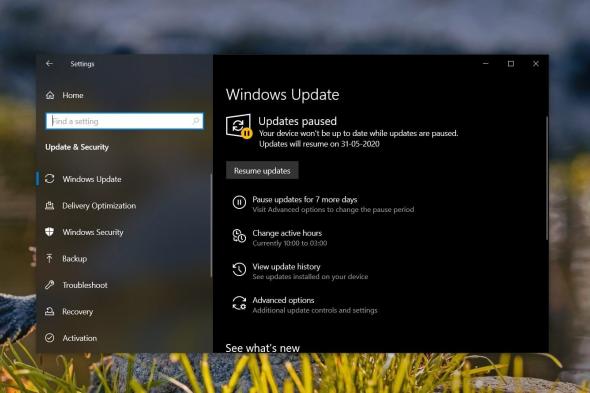Click the active hours clock icon
Screen dimensions: 590x393
point(239,236)
